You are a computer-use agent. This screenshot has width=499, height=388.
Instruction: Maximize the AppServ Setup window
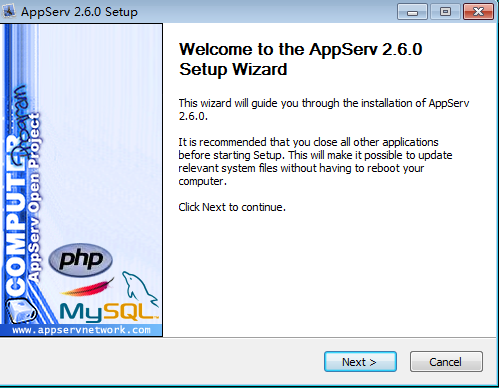tap(445, 12)
